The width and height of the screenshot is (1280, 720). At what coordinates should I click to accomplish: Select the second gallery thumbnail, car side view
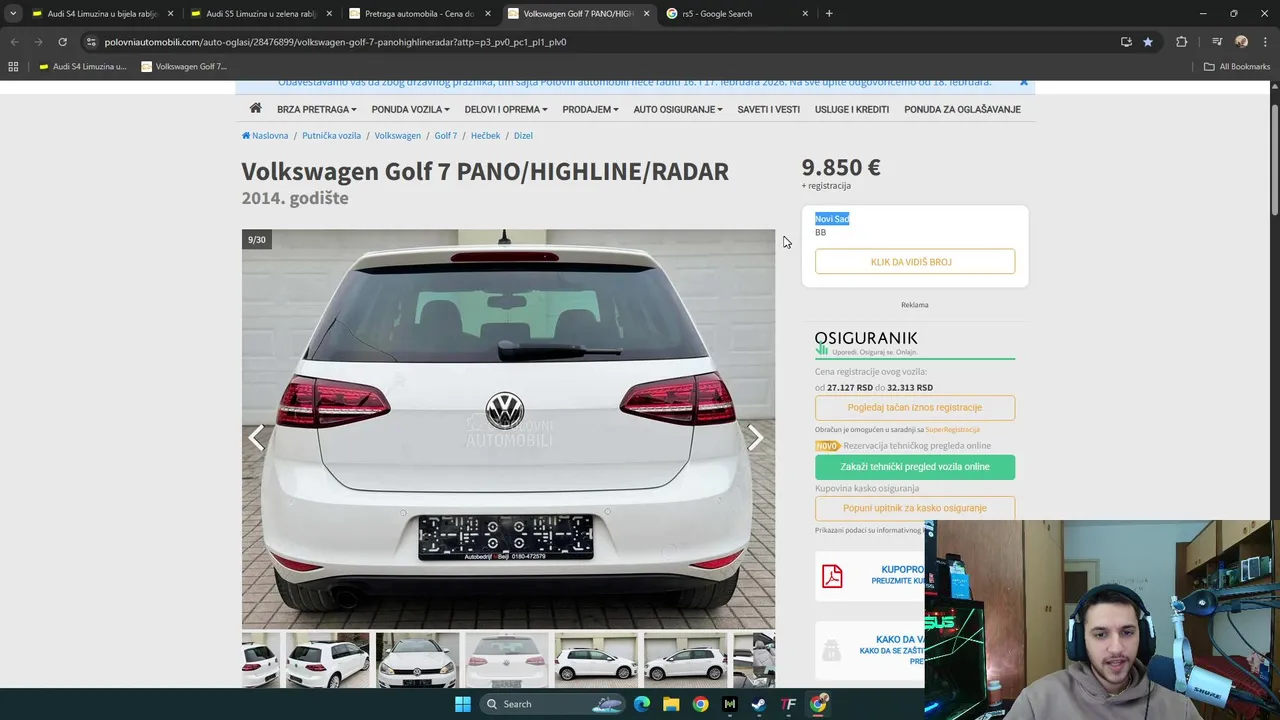[327, 660]
